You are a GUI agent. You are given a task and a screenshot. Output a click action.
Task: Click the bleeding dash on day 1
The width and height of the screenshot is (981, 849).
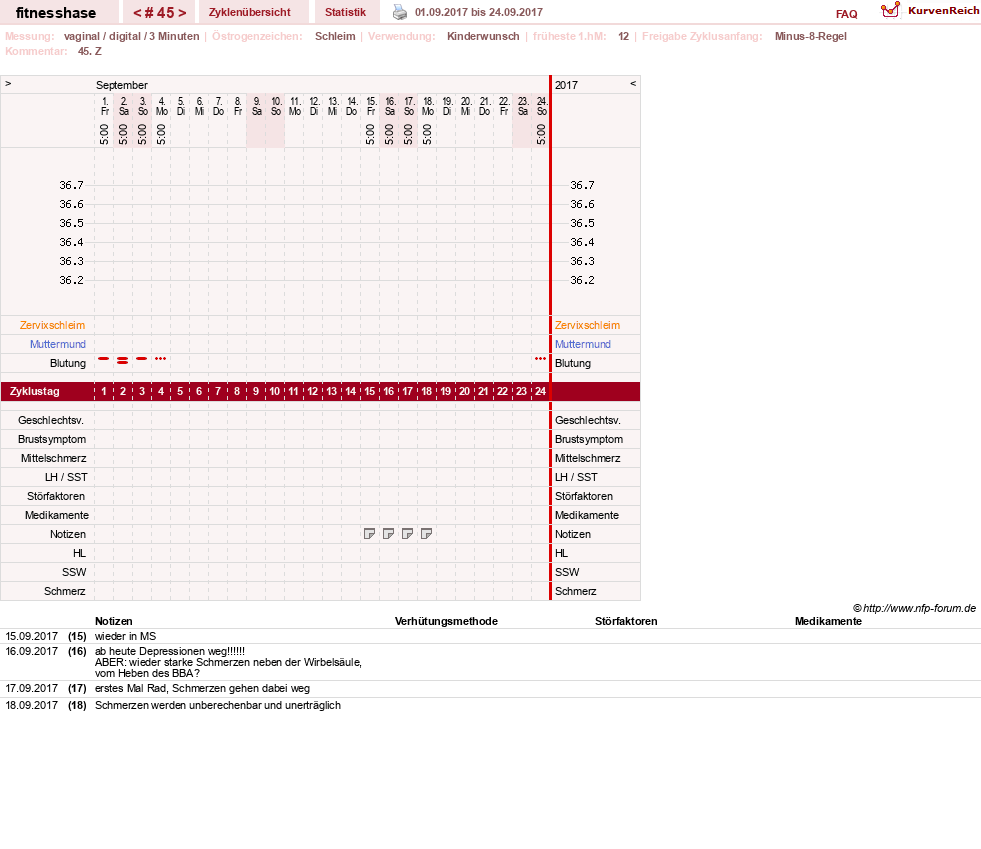click(x=104, y=358)
